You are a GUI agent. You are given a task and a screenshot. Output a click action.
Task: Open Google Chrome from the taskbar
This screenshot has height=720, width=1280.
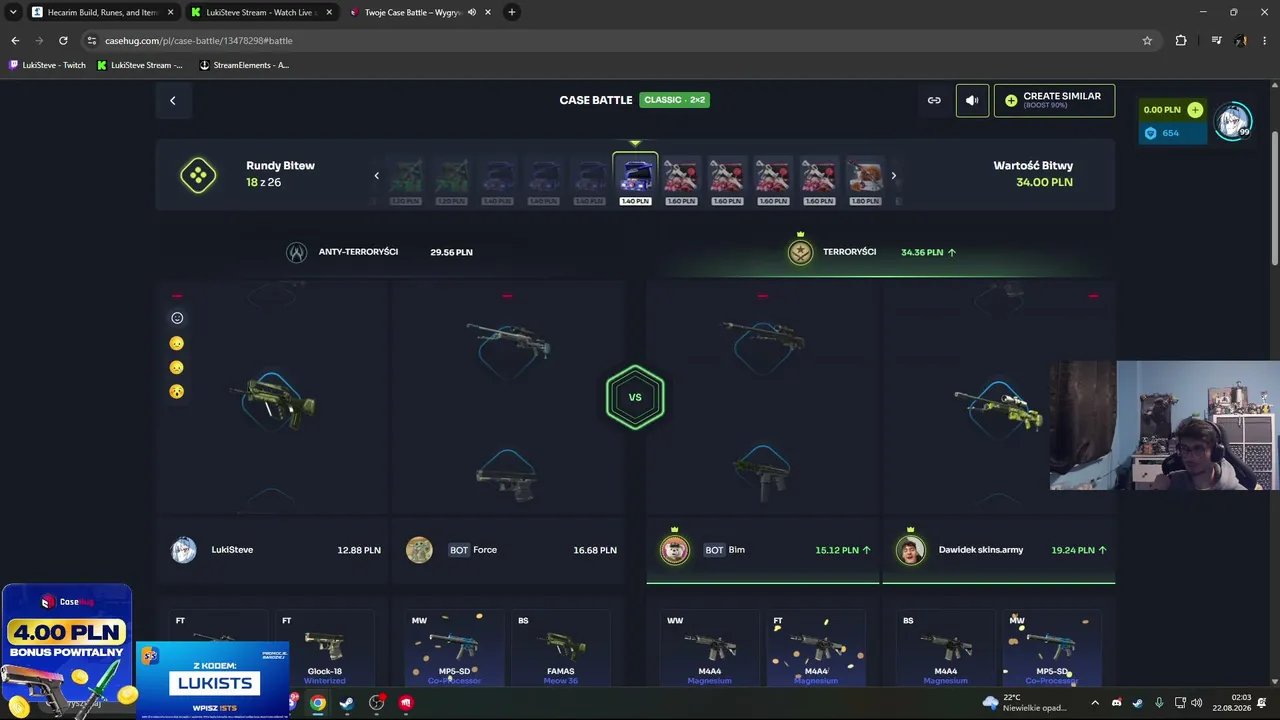tap(317, 703)
